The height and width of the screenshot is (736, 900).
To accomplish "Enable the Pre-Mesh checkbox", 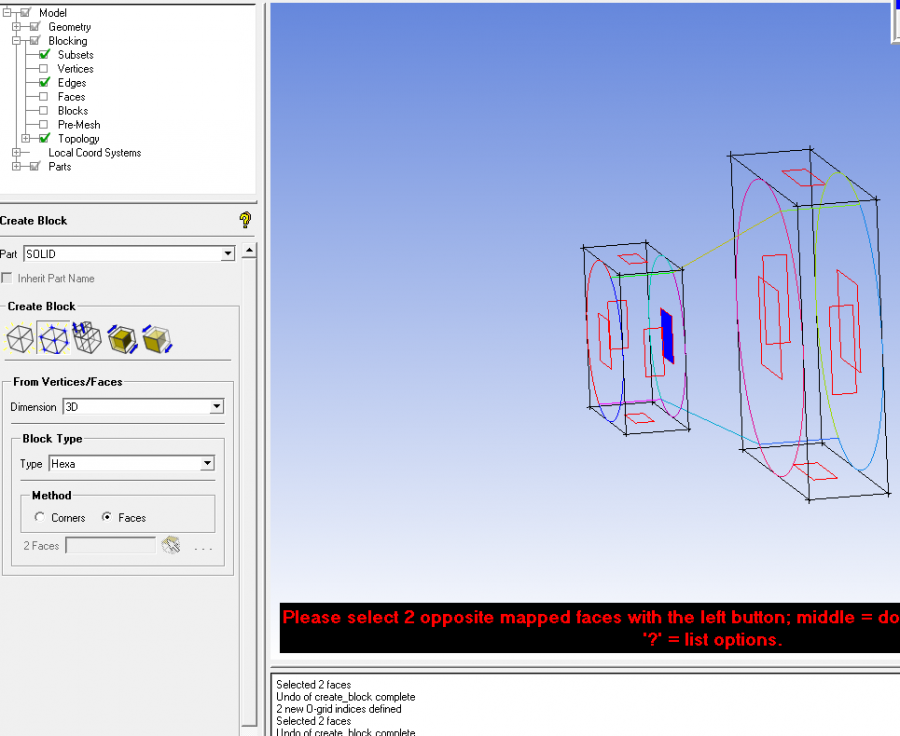I will pyautogui.click(x=44, y=125).
